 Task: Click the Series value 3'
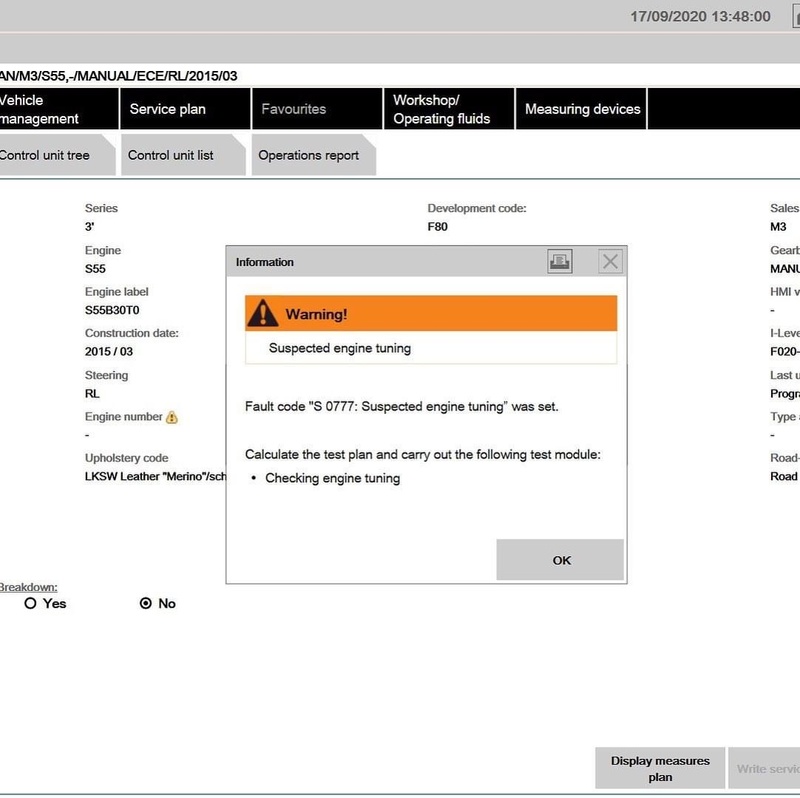pyautogui.click(x=89, y=227)
